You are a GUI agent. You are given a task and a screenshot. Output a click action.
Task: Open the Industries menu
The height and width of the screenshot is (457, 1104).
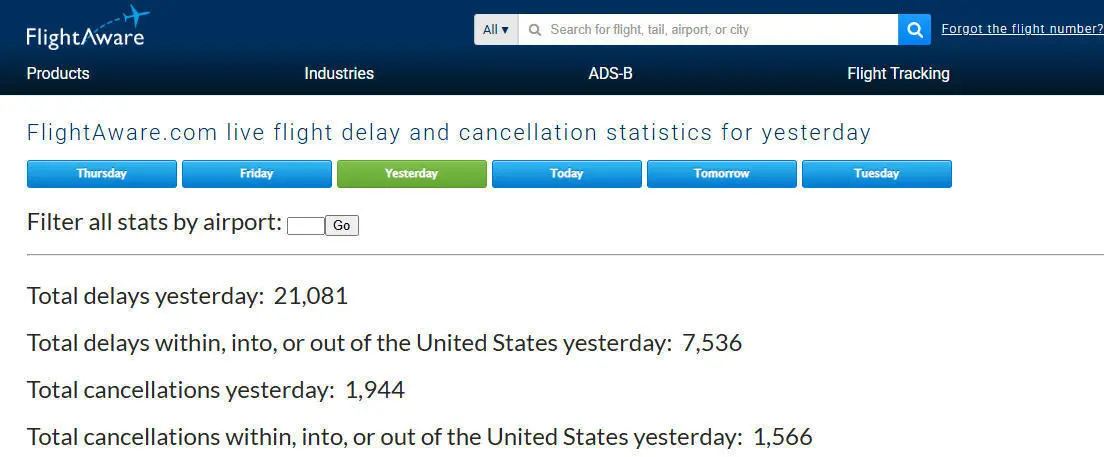click(339, 73)
